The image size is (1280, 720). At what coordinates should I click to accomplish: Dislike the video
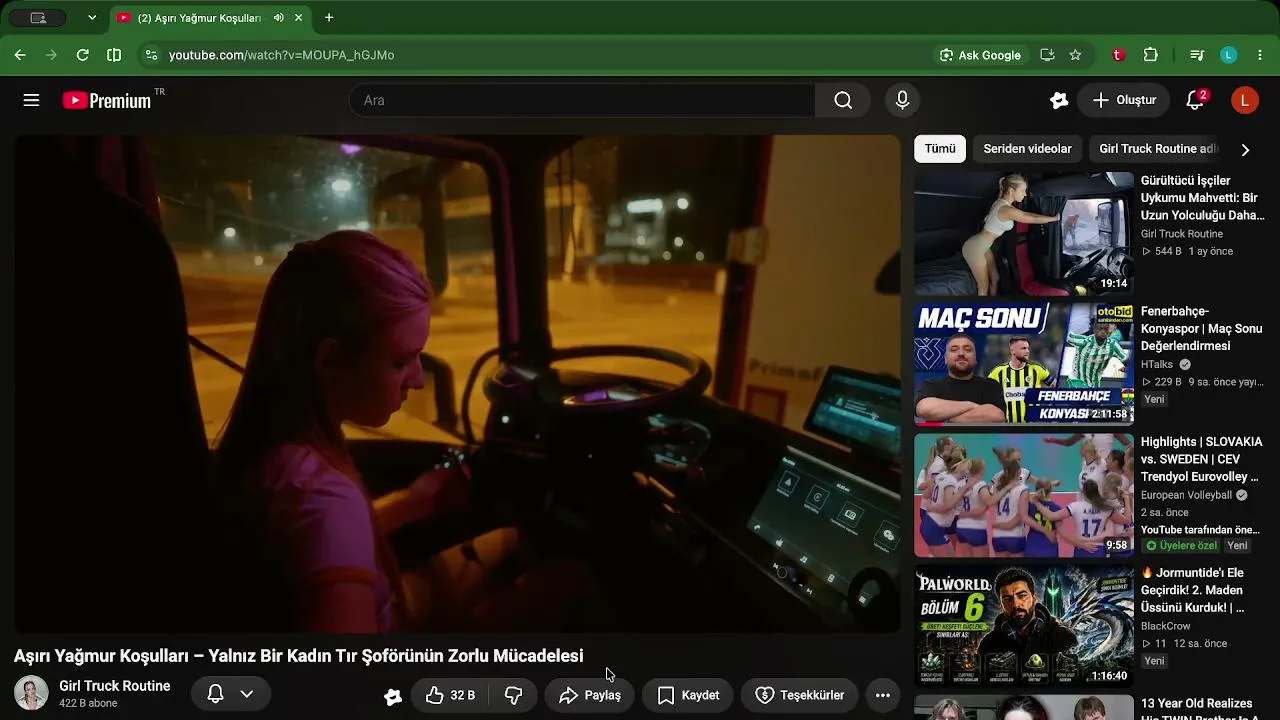pos(513,695)
